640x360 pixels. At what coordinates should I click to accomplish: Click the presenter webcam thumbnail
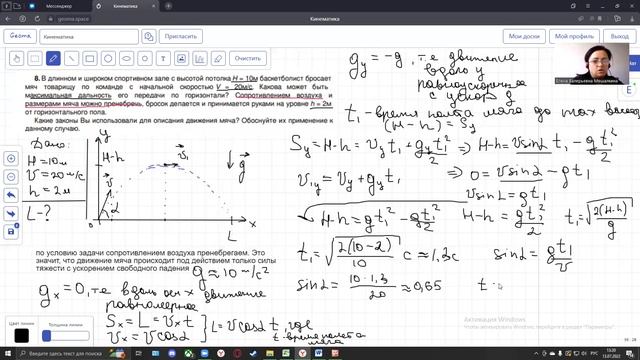592,64
